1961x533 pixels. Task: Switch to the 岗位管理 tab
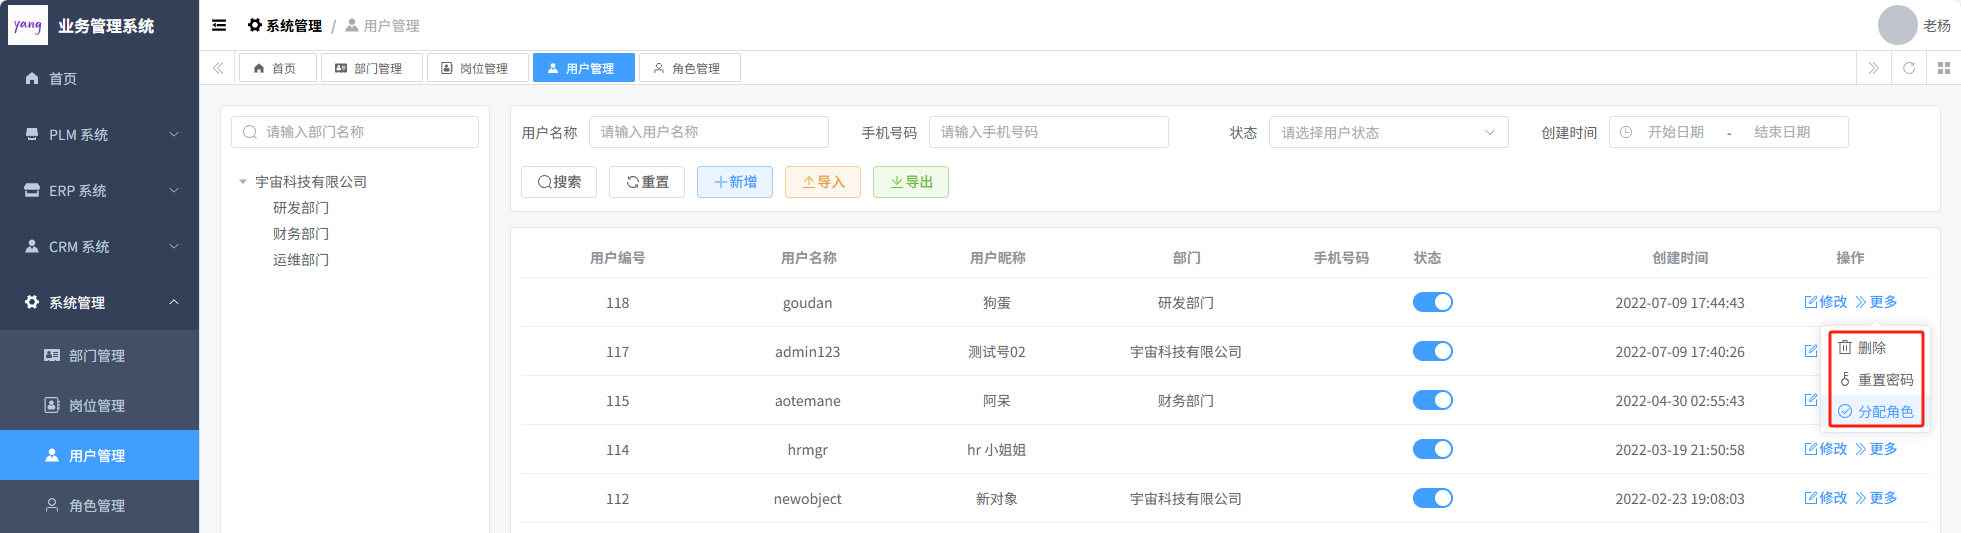point(475,68)
